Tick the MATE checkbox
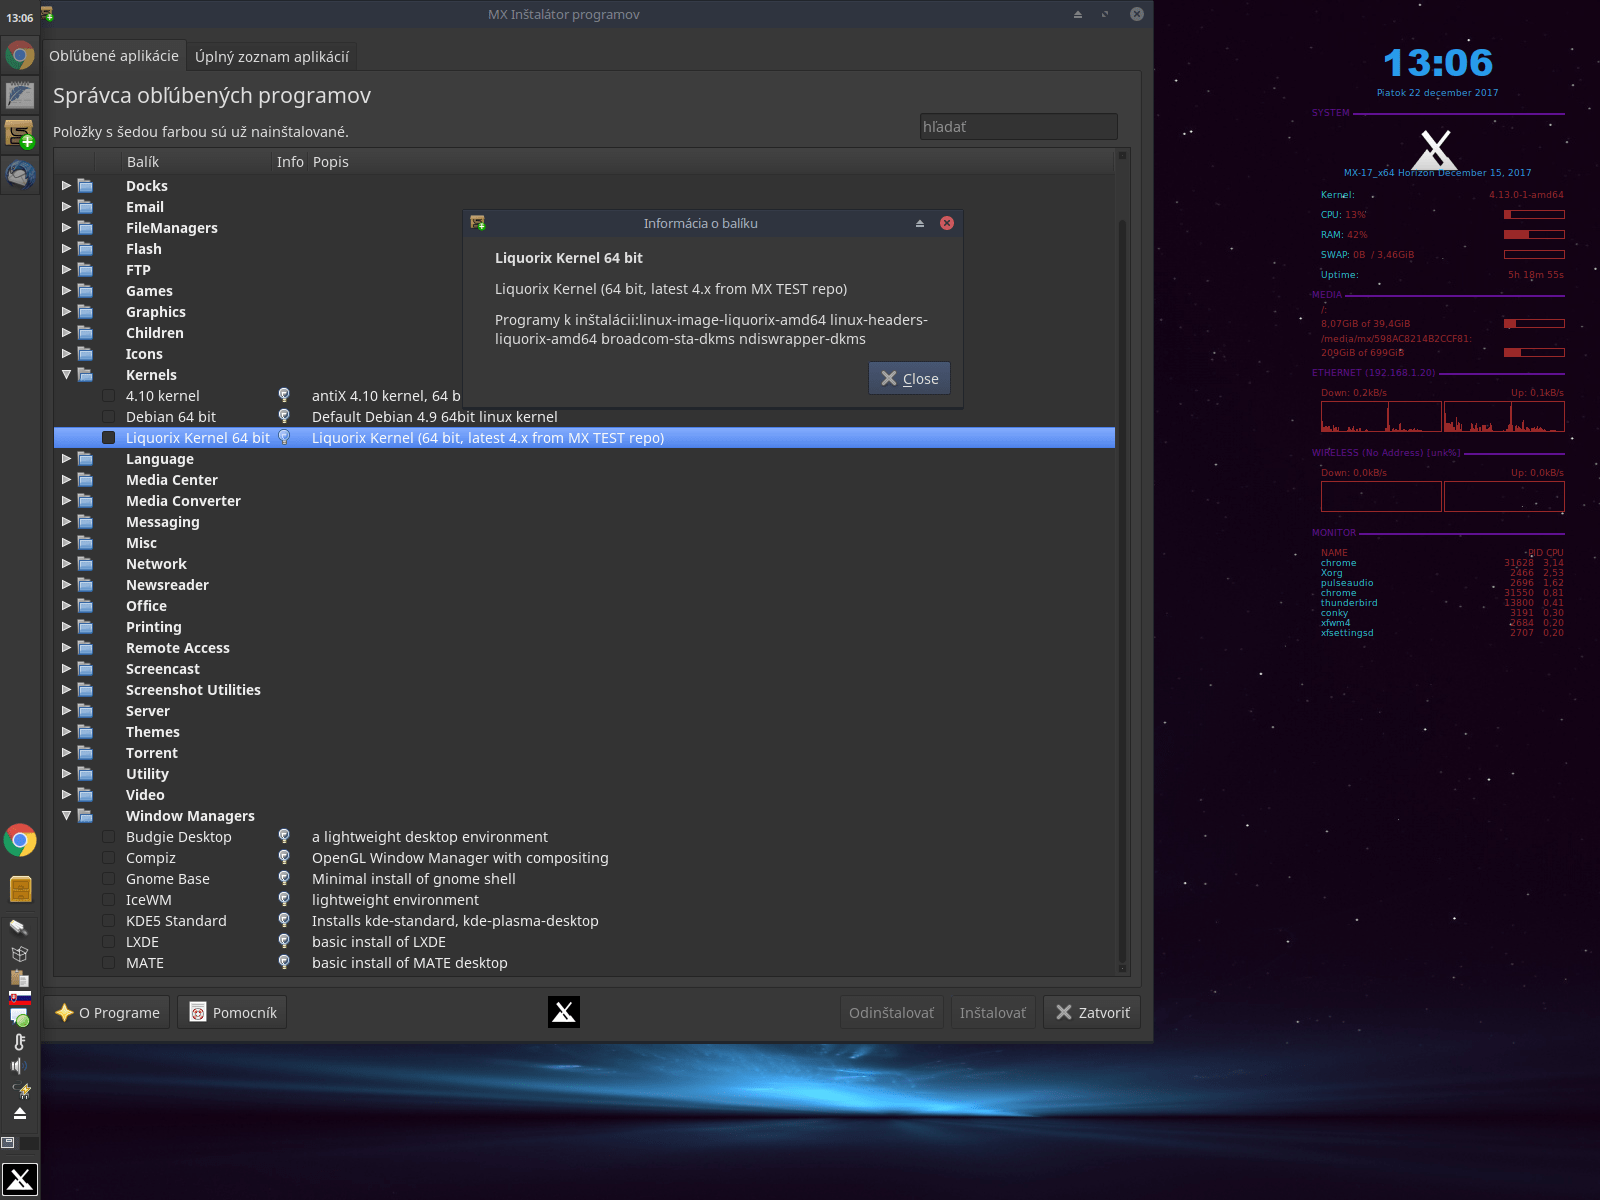 click(x=108, y=963)
